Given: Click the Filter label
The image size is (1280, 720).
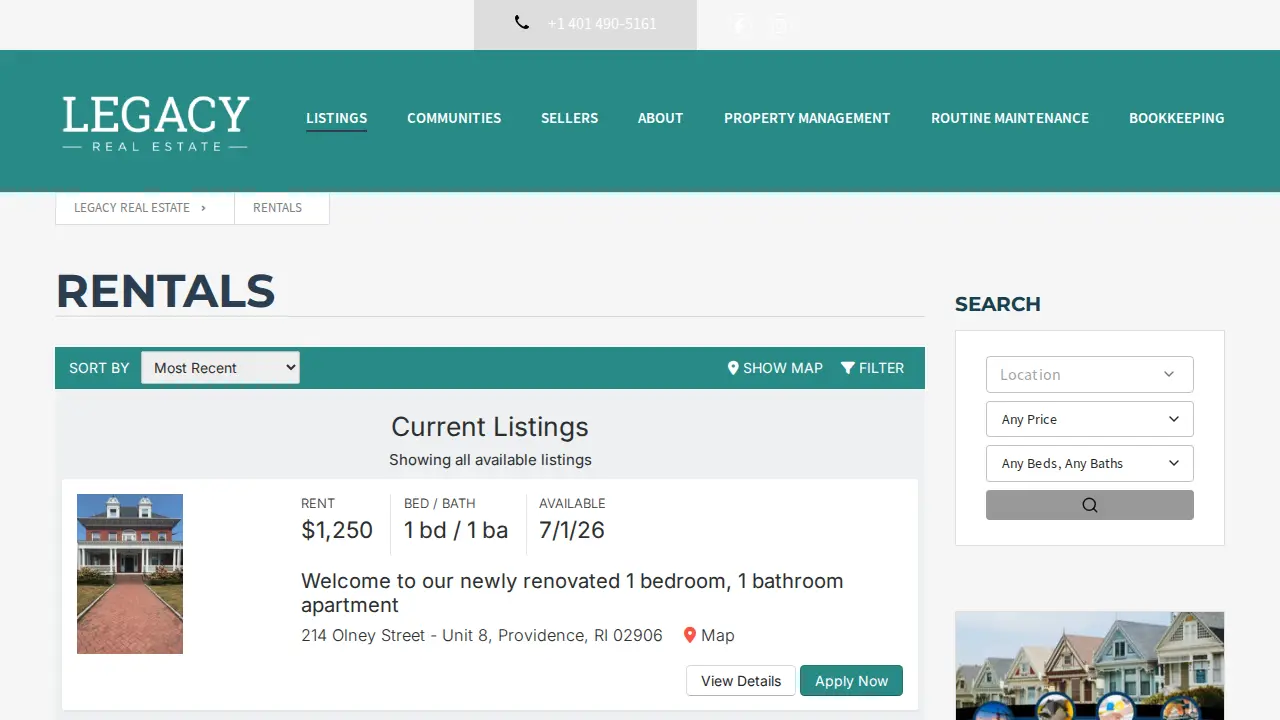Looking at the screenshot, I should tap(881, 368).
